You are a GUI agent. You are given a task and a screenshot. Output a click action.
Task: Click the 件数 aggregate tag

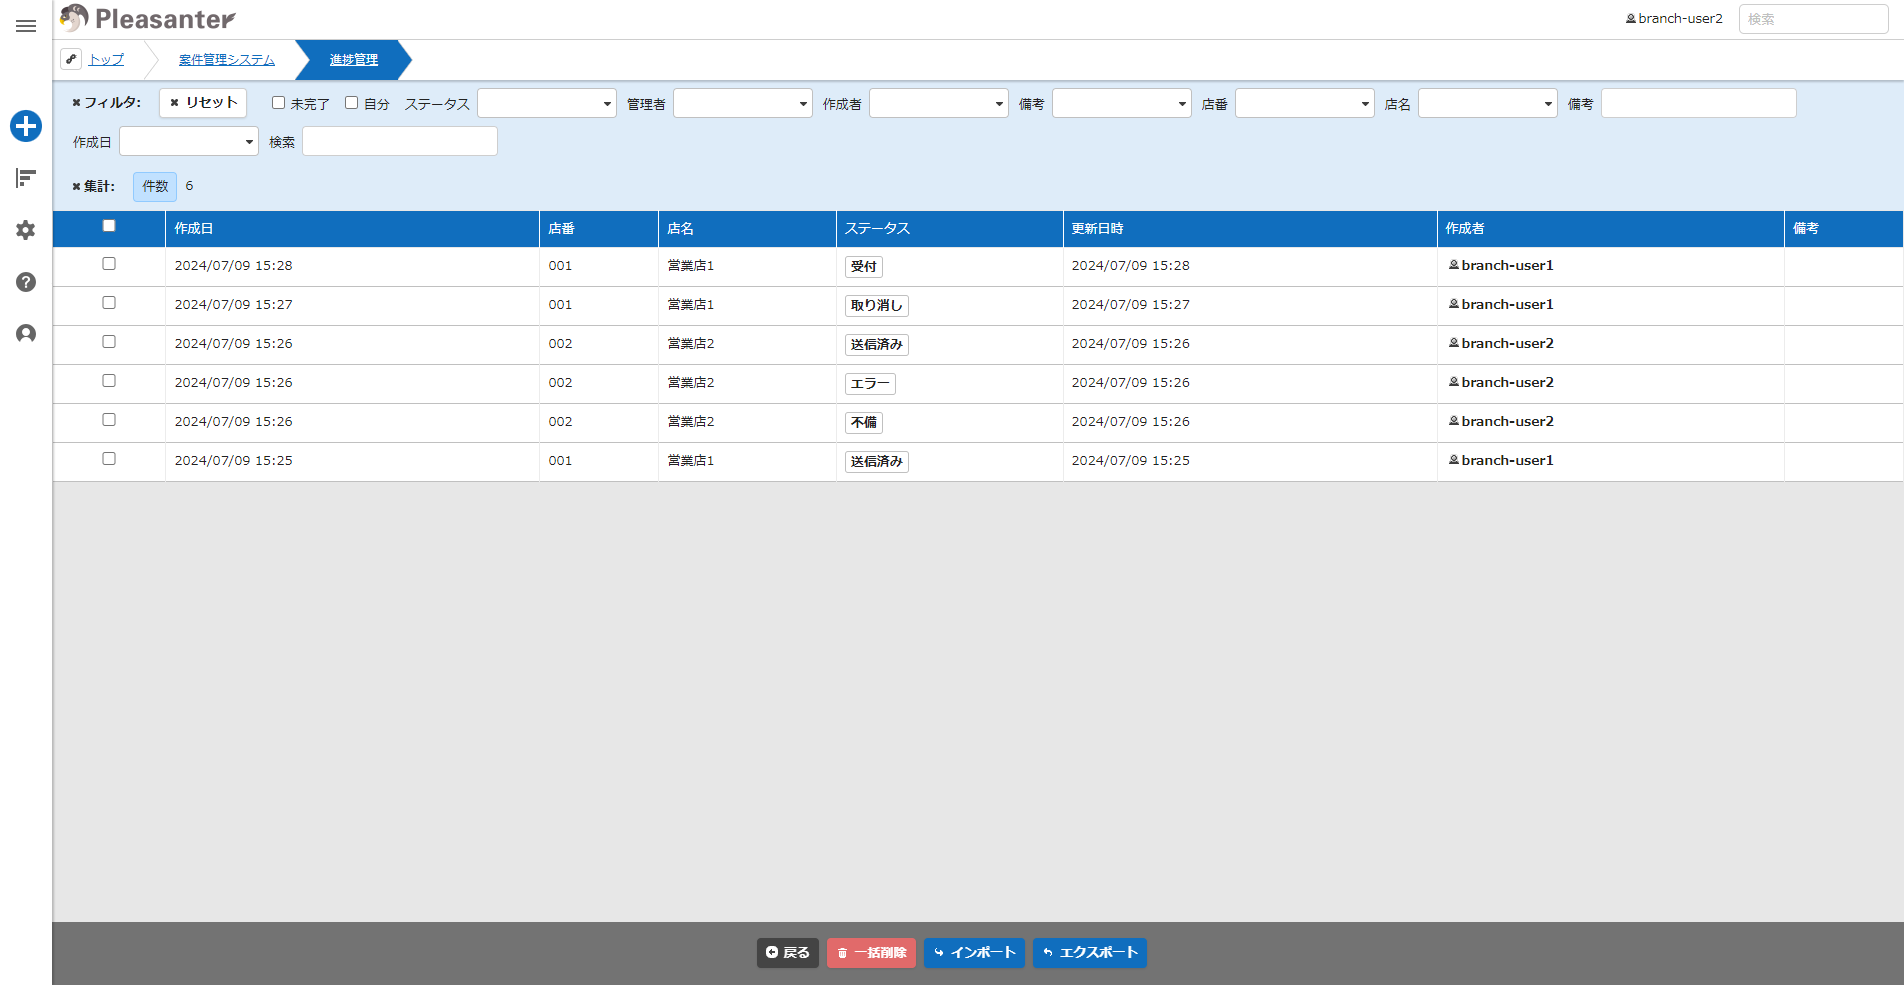[x=155, y=186]
